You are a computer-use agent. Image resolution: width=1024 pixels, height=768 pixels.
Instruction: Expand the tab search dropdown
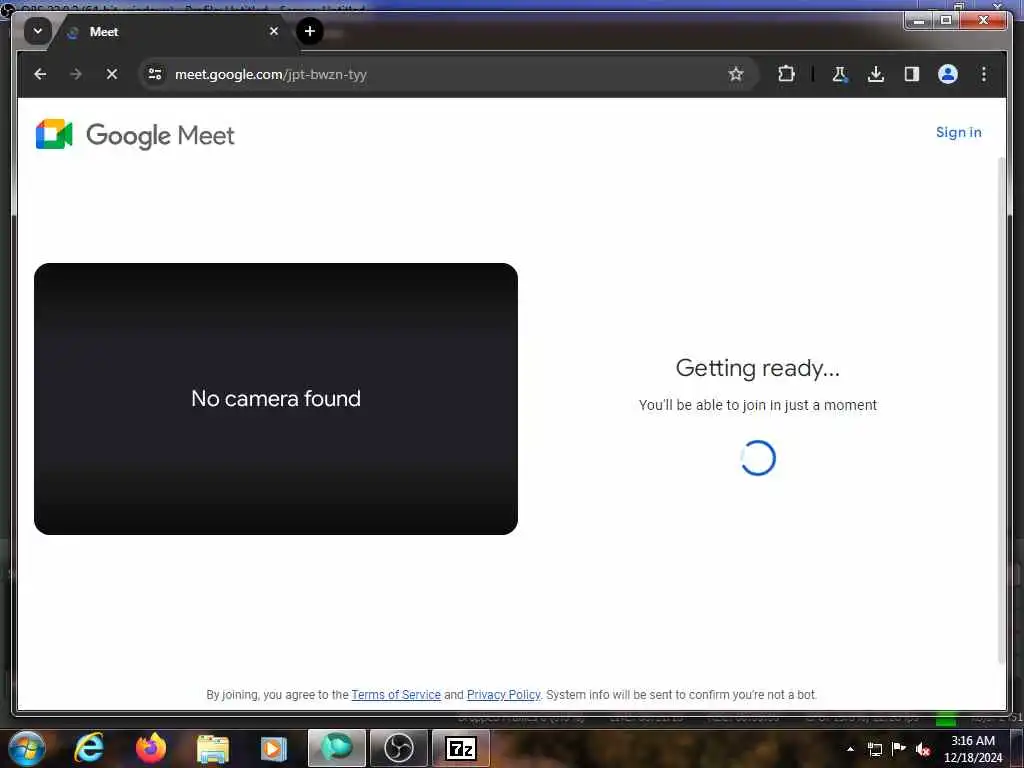coord(37,31)
